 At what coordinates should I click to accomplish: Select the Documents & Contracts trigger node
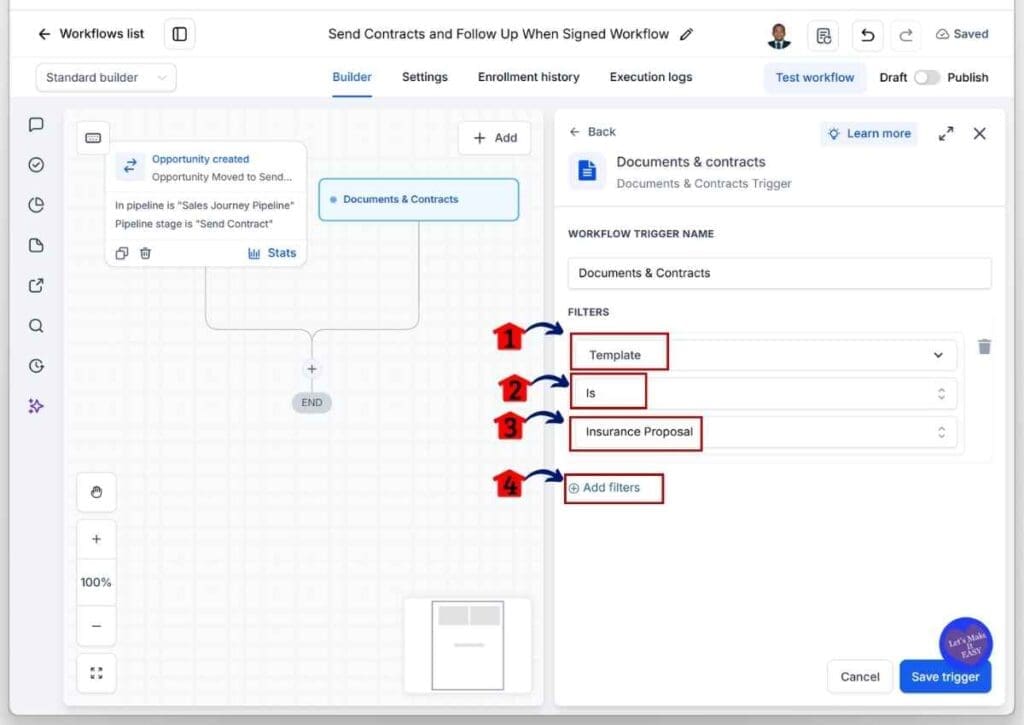pyautogui.click(x=419, y=199)
